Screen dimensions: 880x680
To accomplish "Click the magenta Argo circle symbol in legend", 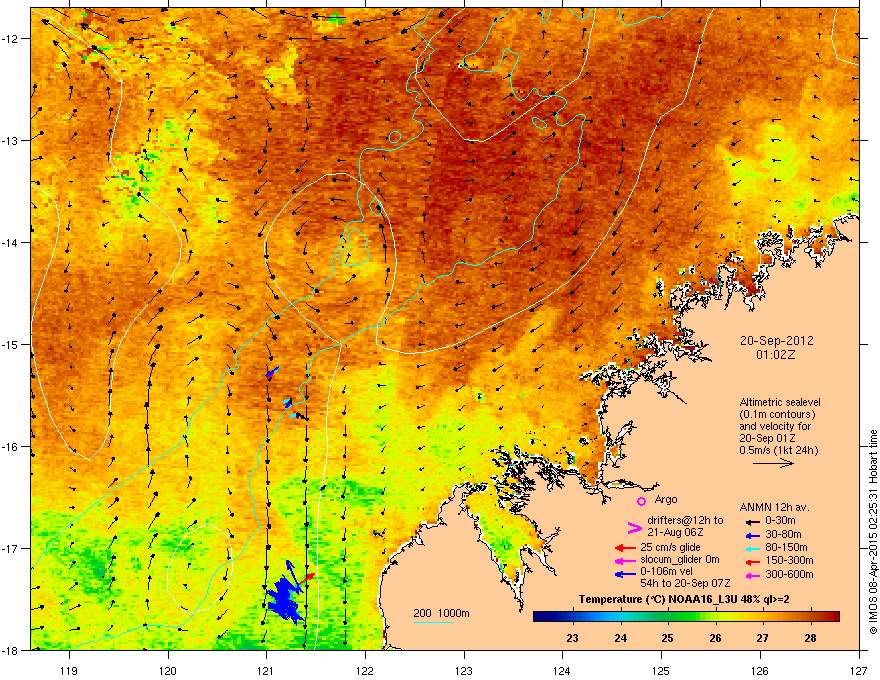I will [641, 501].
